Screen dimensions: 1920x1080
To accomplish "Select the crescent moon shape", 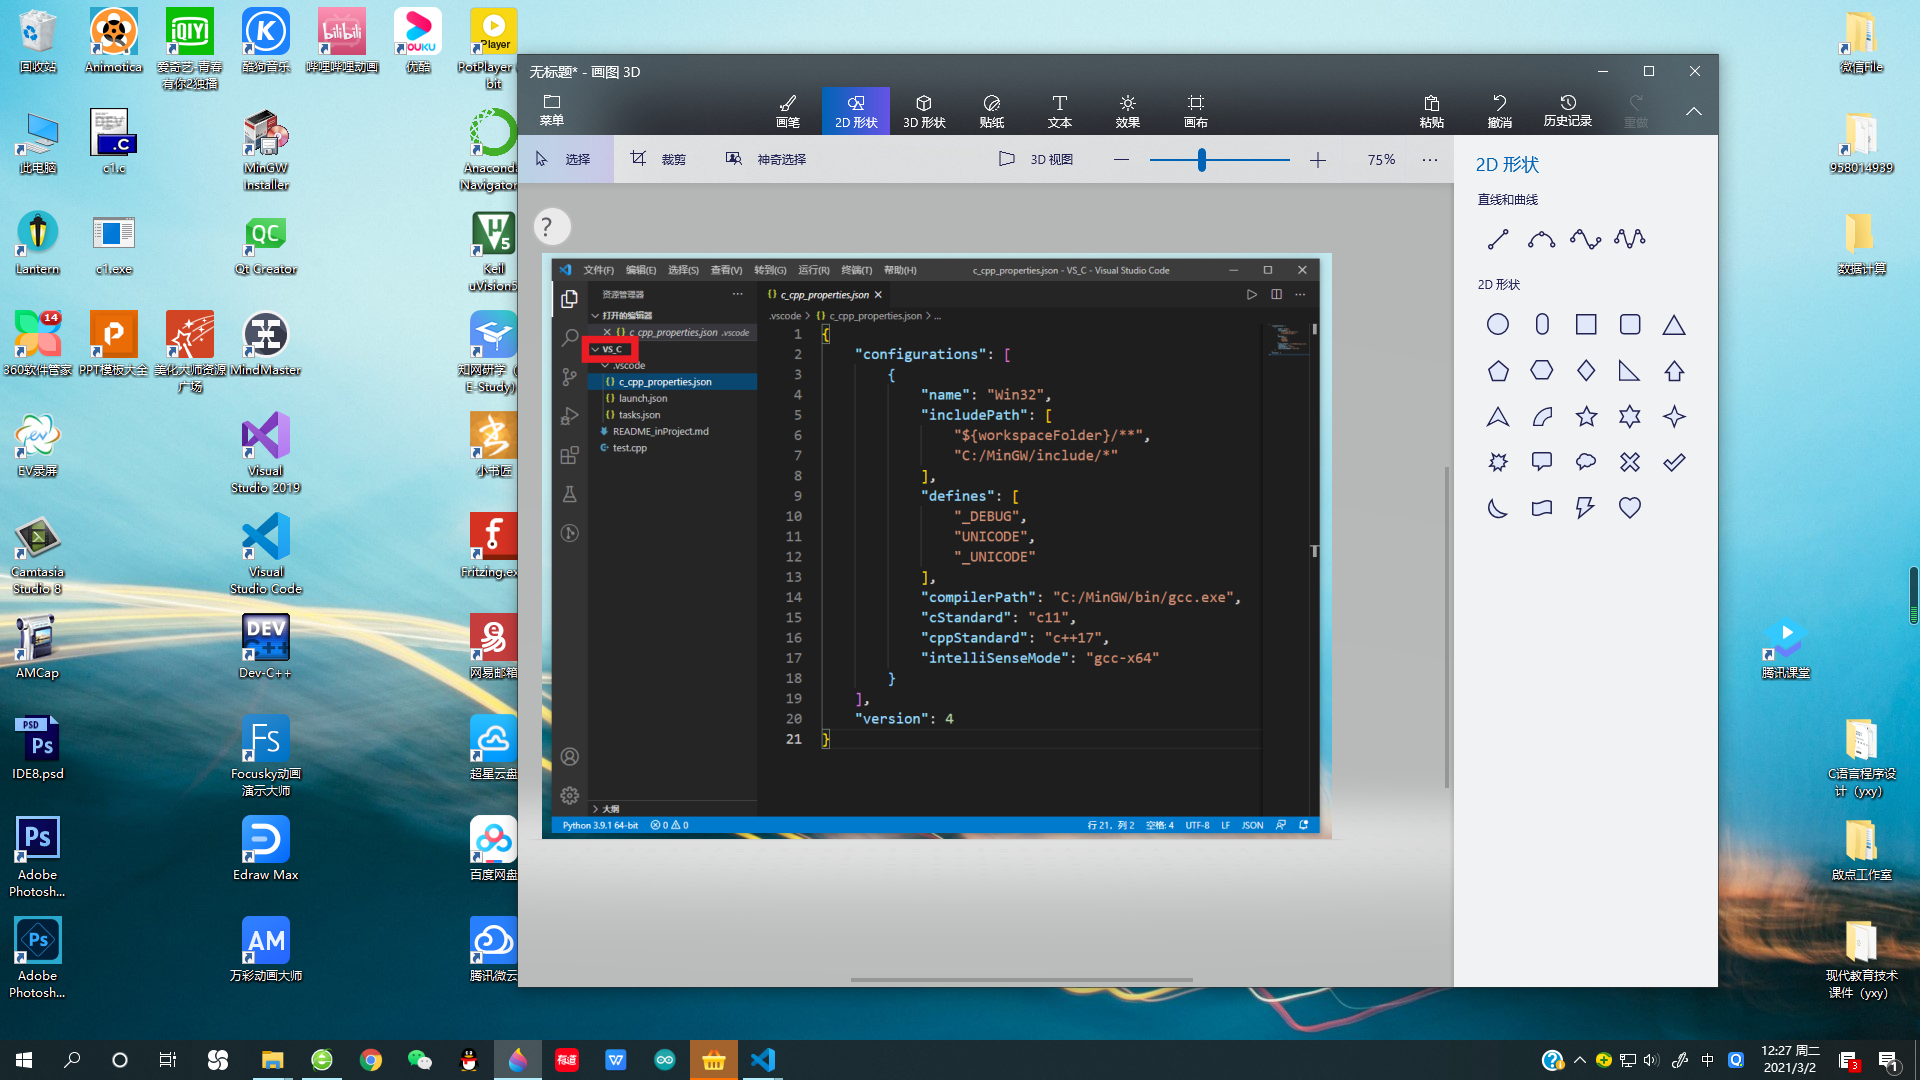I will [1498, 508].
